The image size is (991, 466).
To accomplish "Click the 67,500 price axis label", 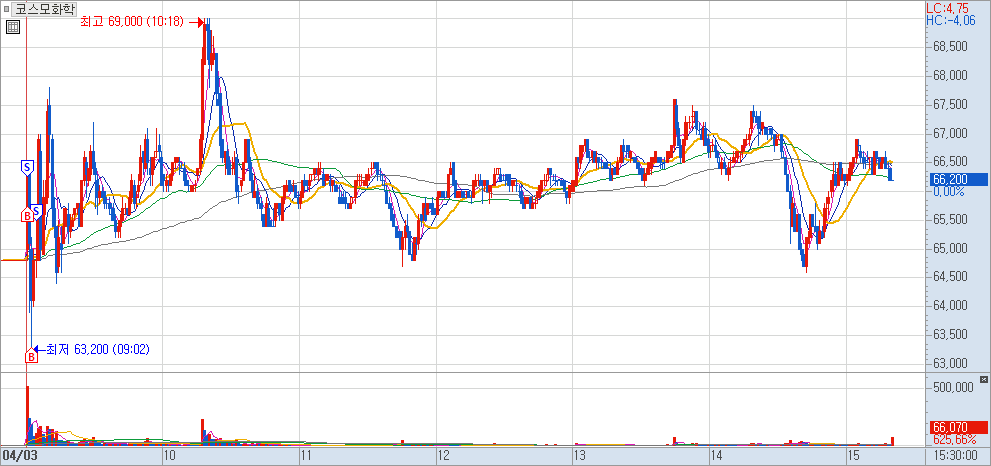I will tap(950, 105).
